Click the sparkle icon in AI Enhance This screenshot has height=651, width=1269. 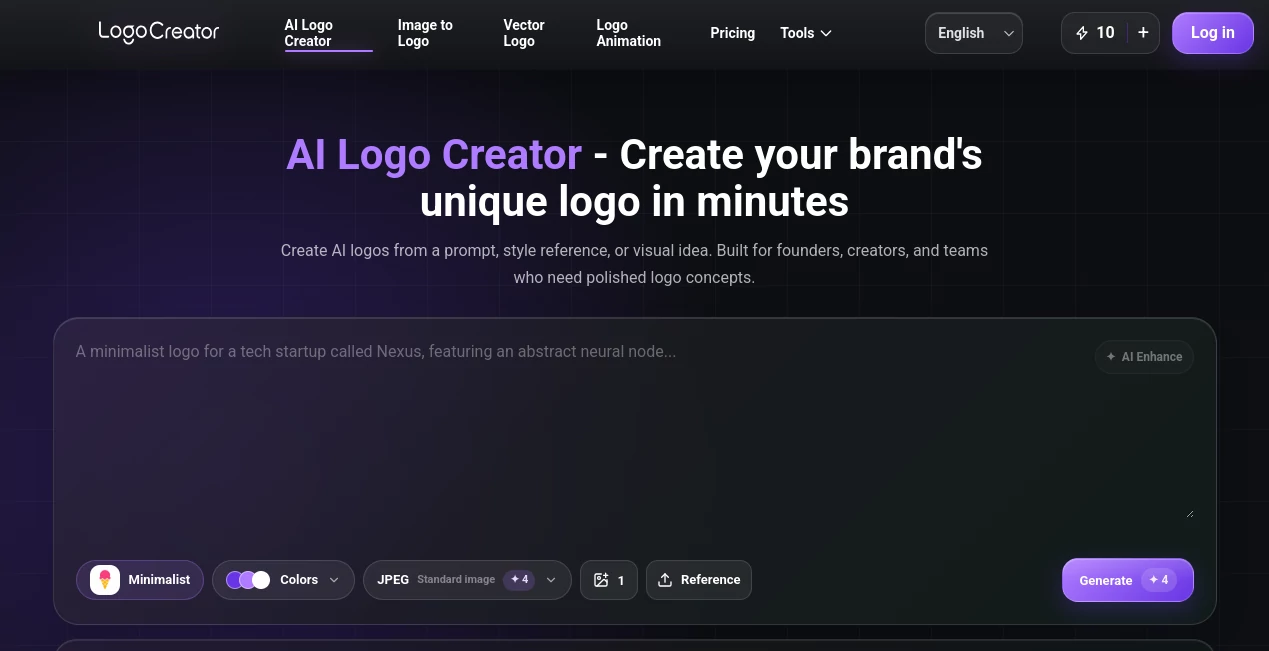pos(1111,357)
